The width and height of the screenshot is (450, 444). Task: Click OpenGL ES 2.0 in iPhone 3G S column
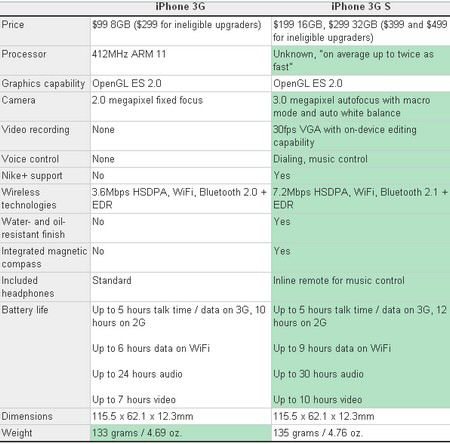click(x=308, y=83)
